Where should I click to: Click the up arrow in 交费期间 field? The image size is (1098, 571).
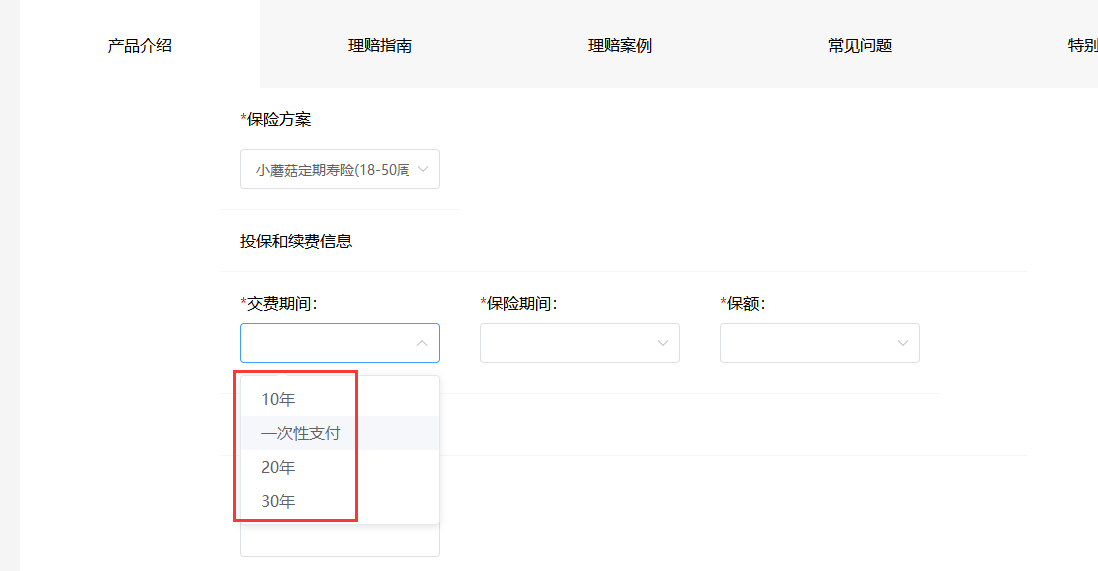point(422,343)
